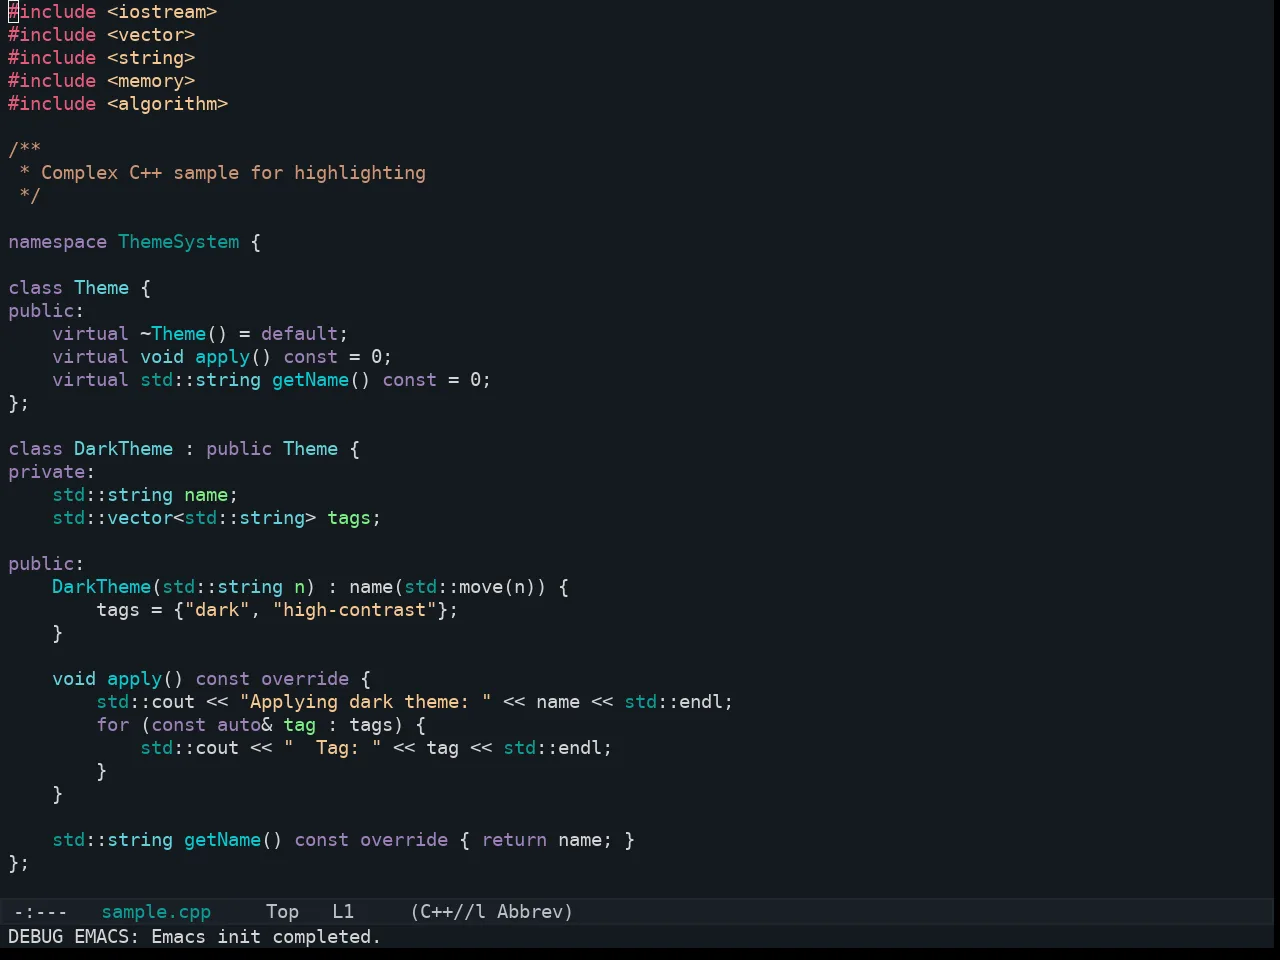Screen dimensions: 1280x960
Task: Click 'override' in the void apply() line
Action: click(x=305, y=679)
